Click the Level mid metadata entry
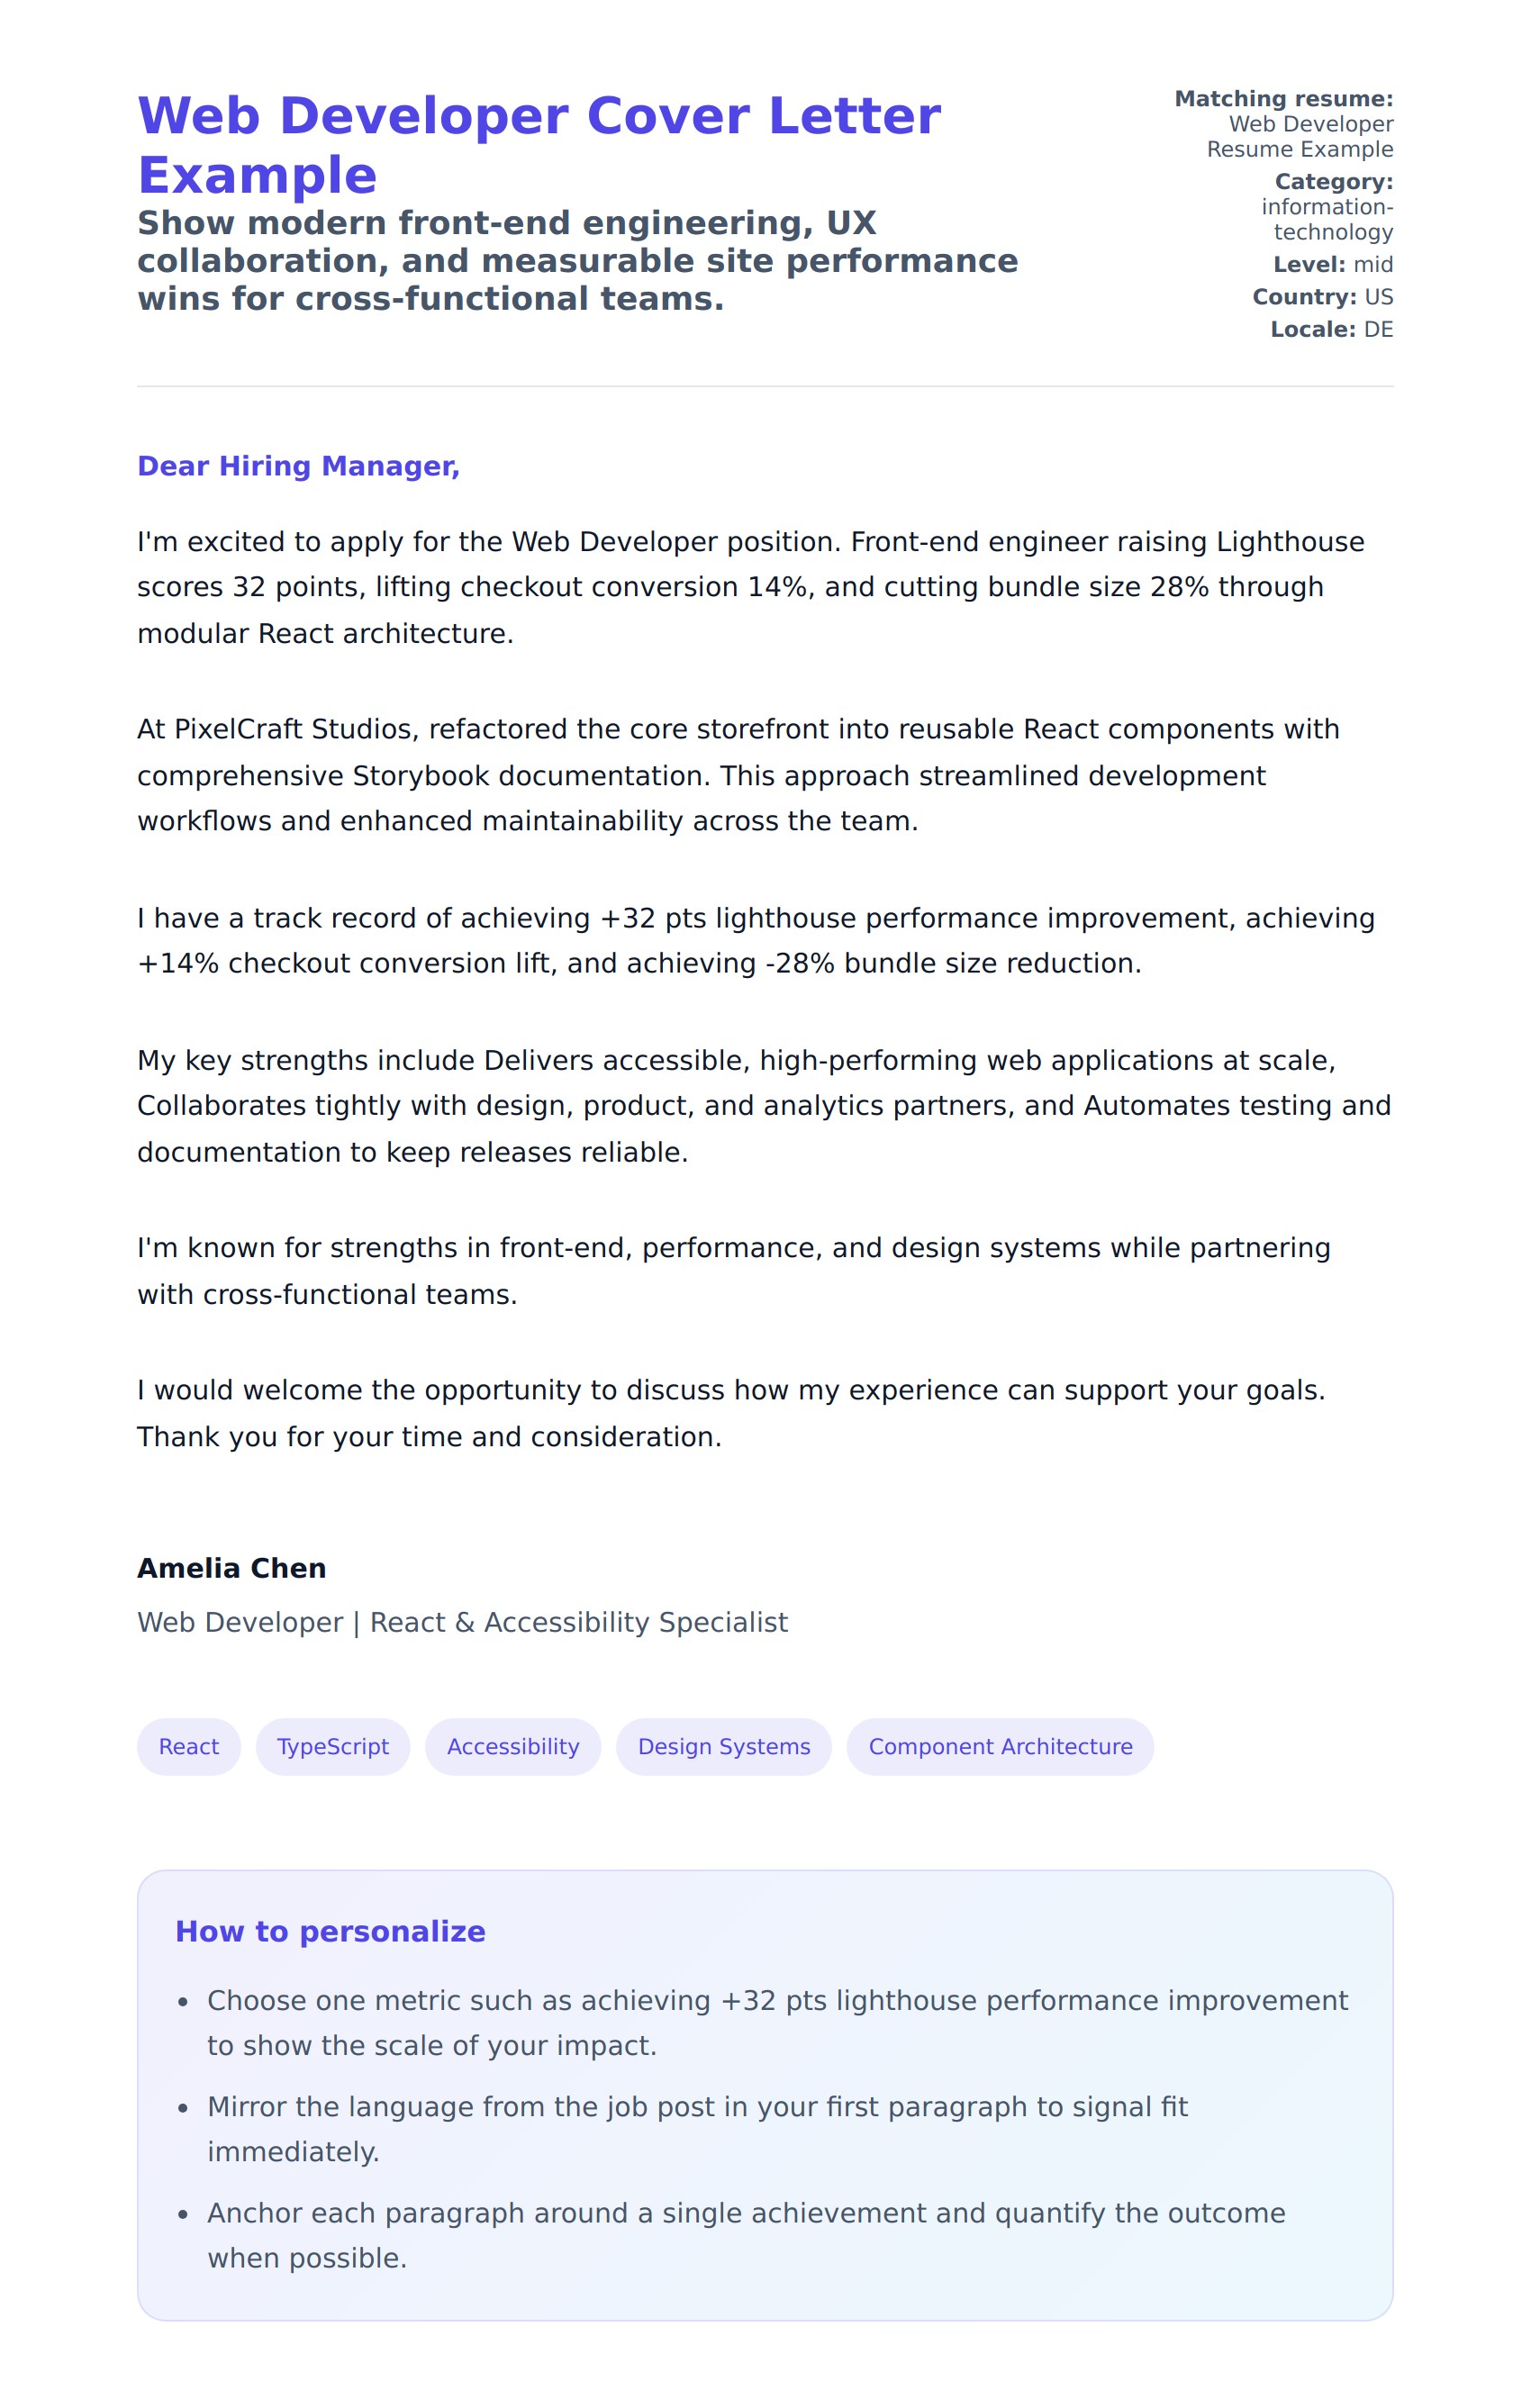This screenshot has height=2408, width=1531. [x=1332, y=264]
